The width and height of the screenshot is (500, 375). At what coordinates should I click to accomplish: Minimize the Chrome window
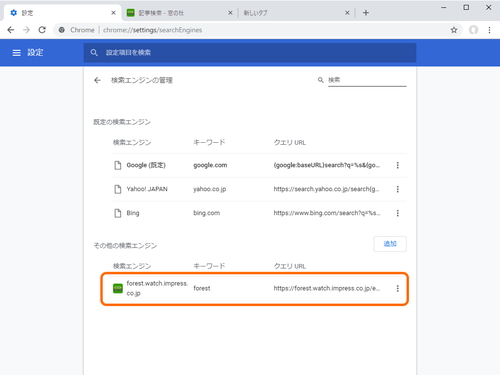pos(443,7)
